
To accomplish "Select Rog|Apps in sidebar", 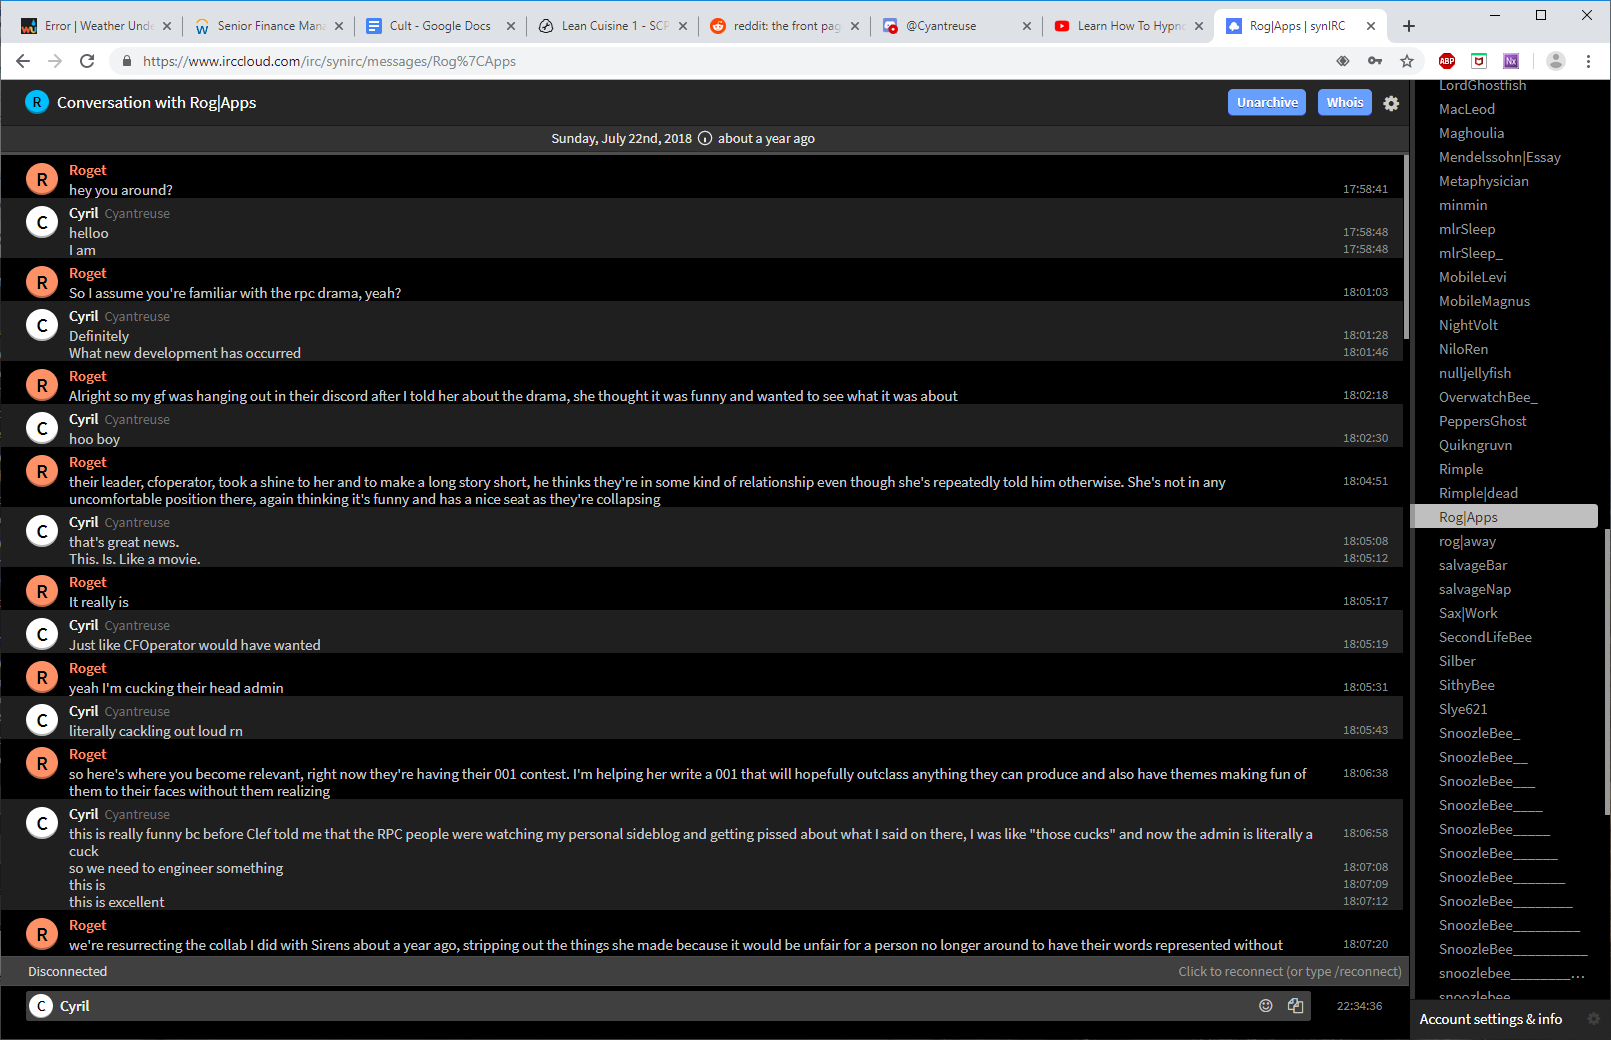I will point(1504,517).
